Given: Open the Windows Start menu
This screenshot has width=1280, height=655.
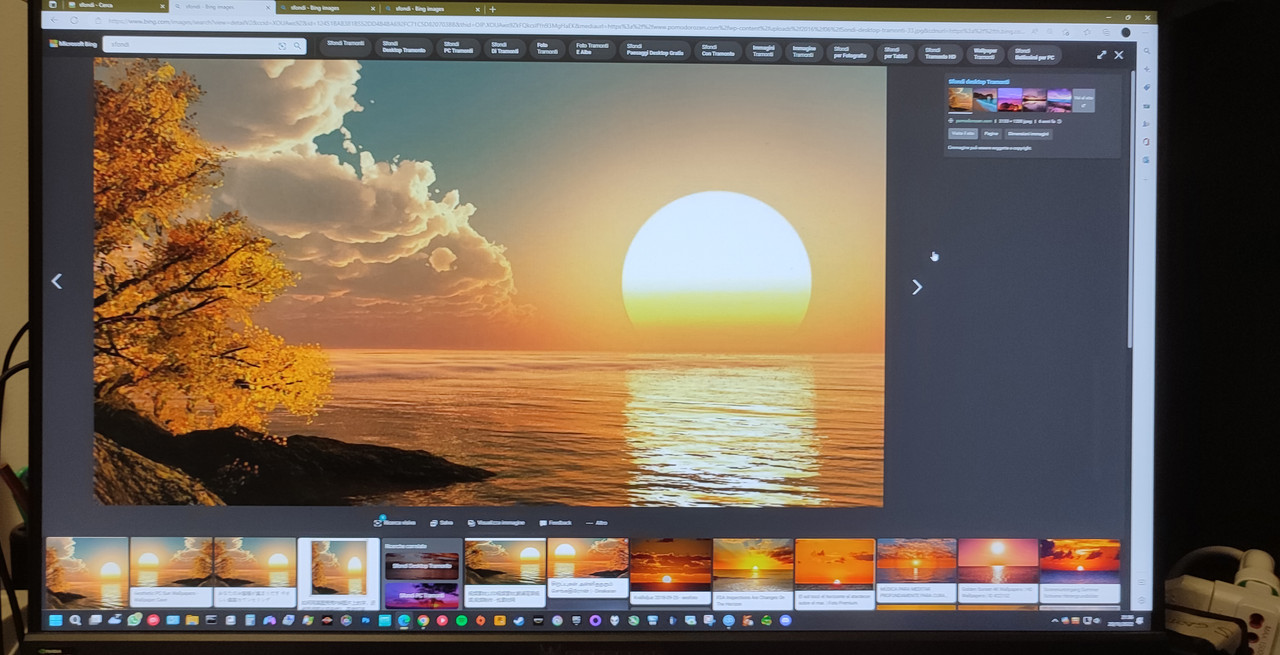Looking at the screenshot, I should 56,620.
